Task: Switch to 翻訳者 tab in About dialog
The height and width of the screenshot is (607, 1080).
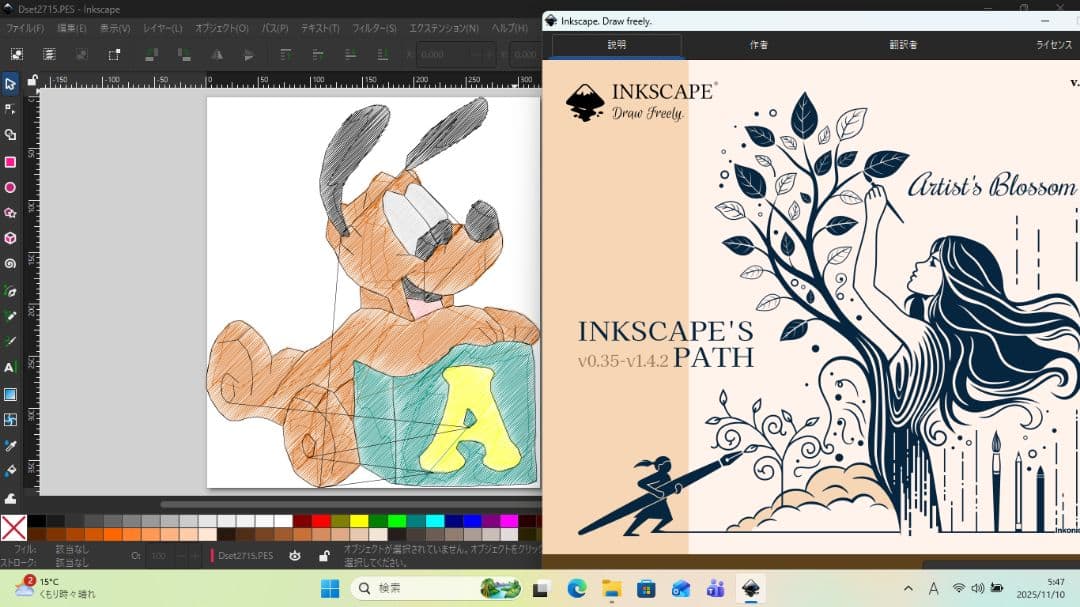Action: [902, 45]
